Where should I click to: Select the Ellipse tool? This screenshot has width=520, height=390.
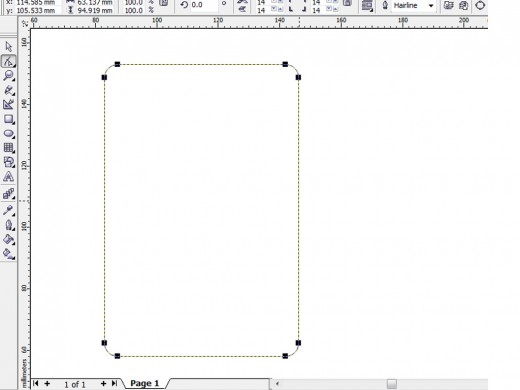[9, 134]
